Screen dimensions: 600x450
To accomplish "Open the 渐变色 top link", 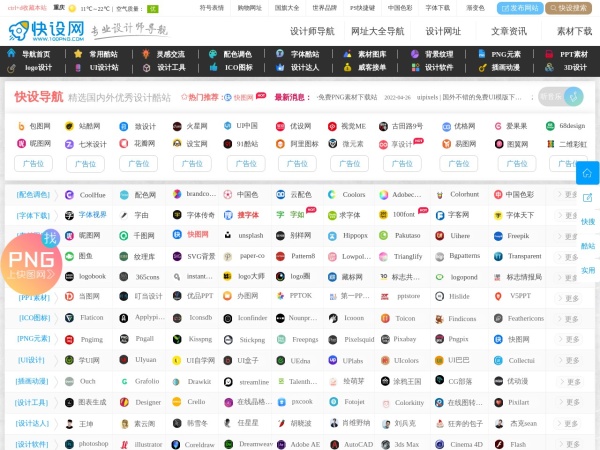I will 475,8.
